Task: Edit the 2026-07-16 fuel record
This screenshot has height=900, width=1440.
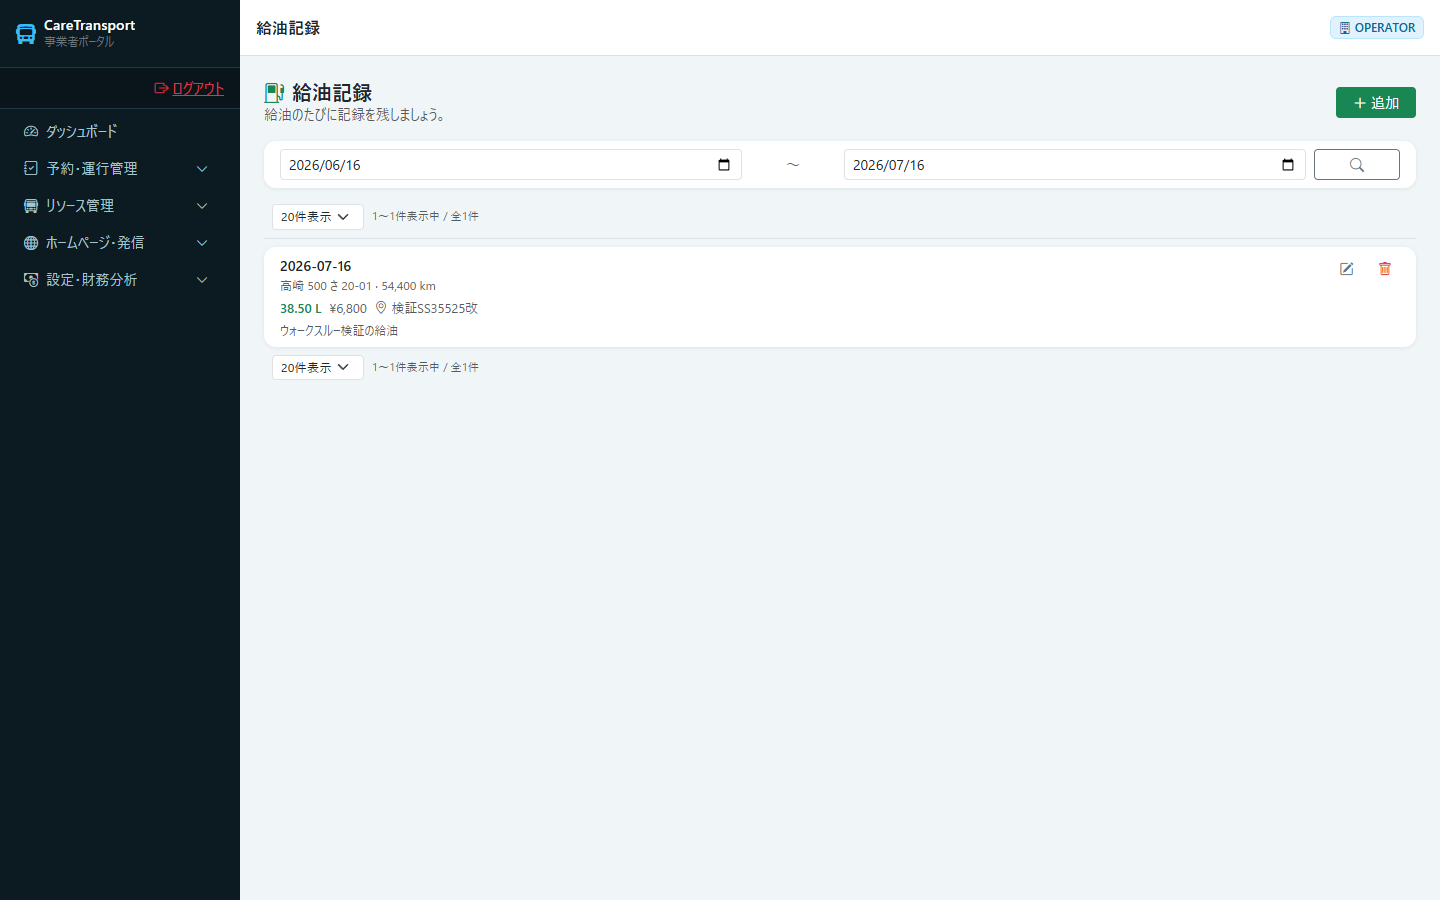Action: 1347,269
